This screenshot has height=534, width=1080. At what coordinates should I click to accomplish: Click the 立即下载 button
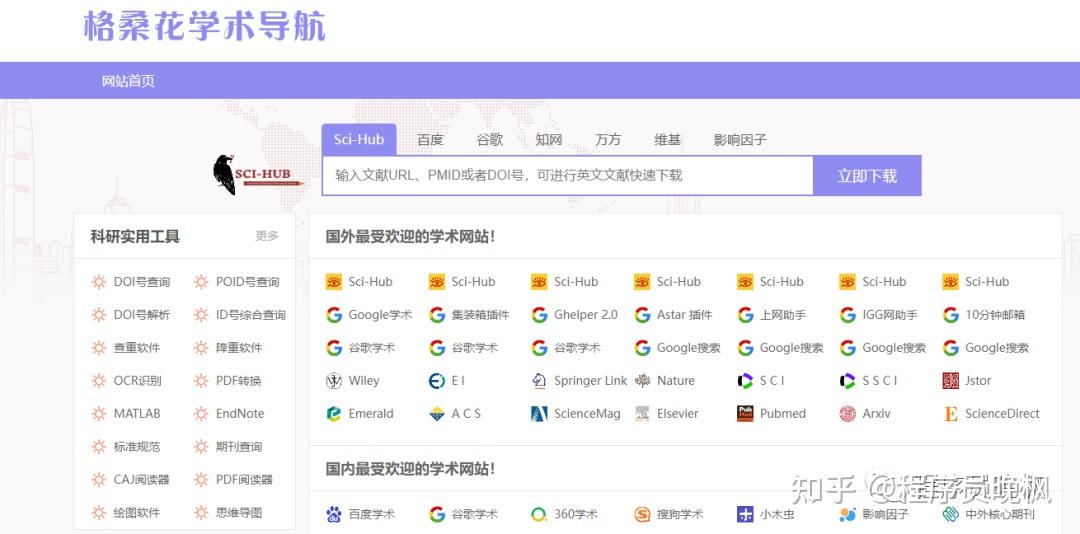click(867, 176)
